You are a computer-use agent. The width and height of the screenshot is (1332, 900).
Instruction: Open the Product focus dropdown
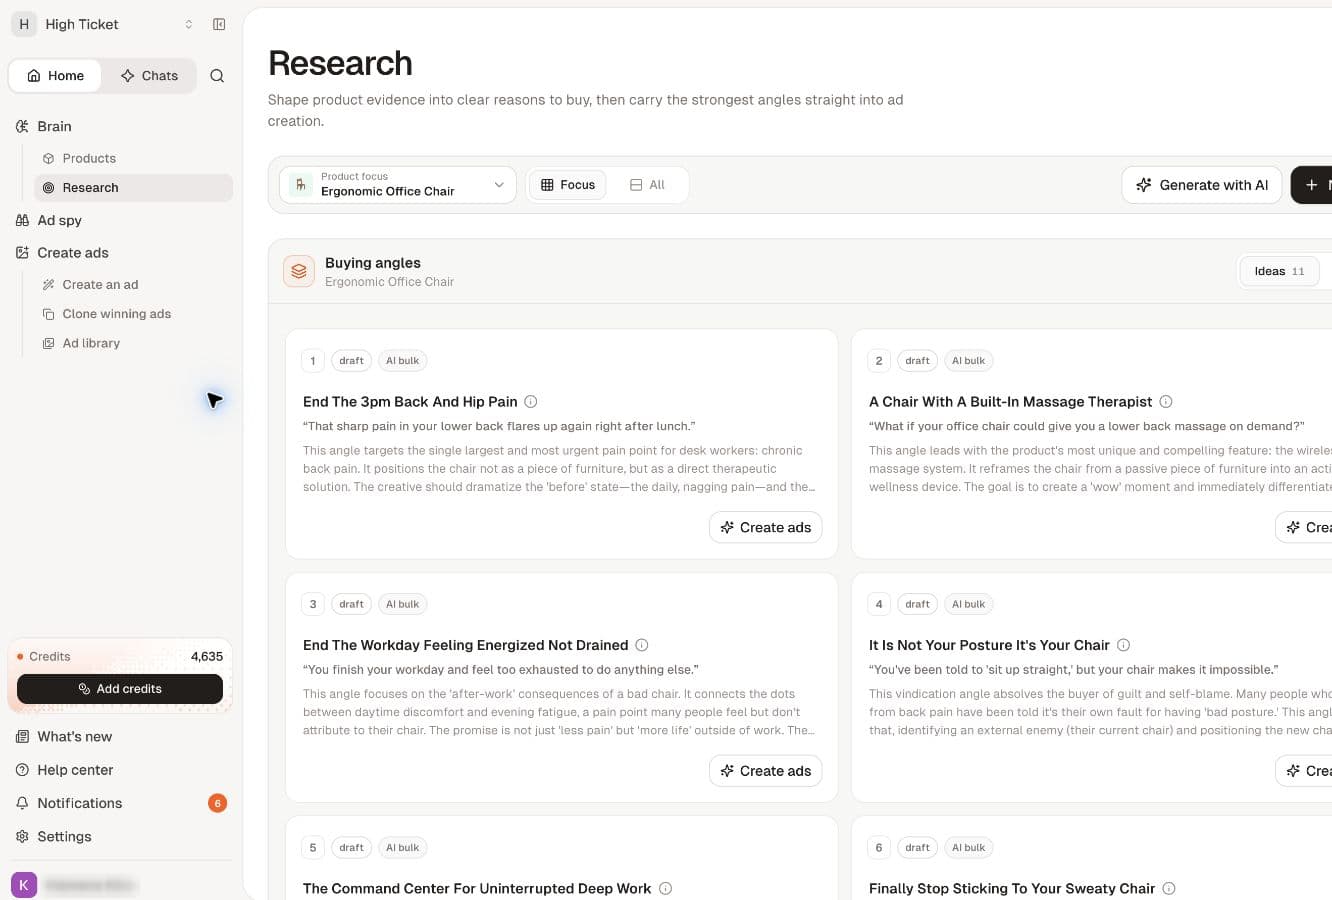point(398,185)
